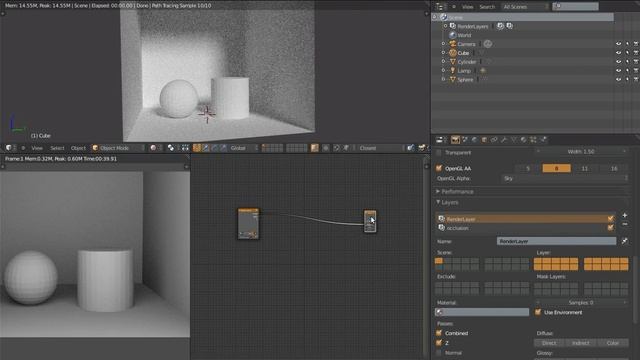Open the Render properties tab

pyautogui.click(x=455, y=140)
